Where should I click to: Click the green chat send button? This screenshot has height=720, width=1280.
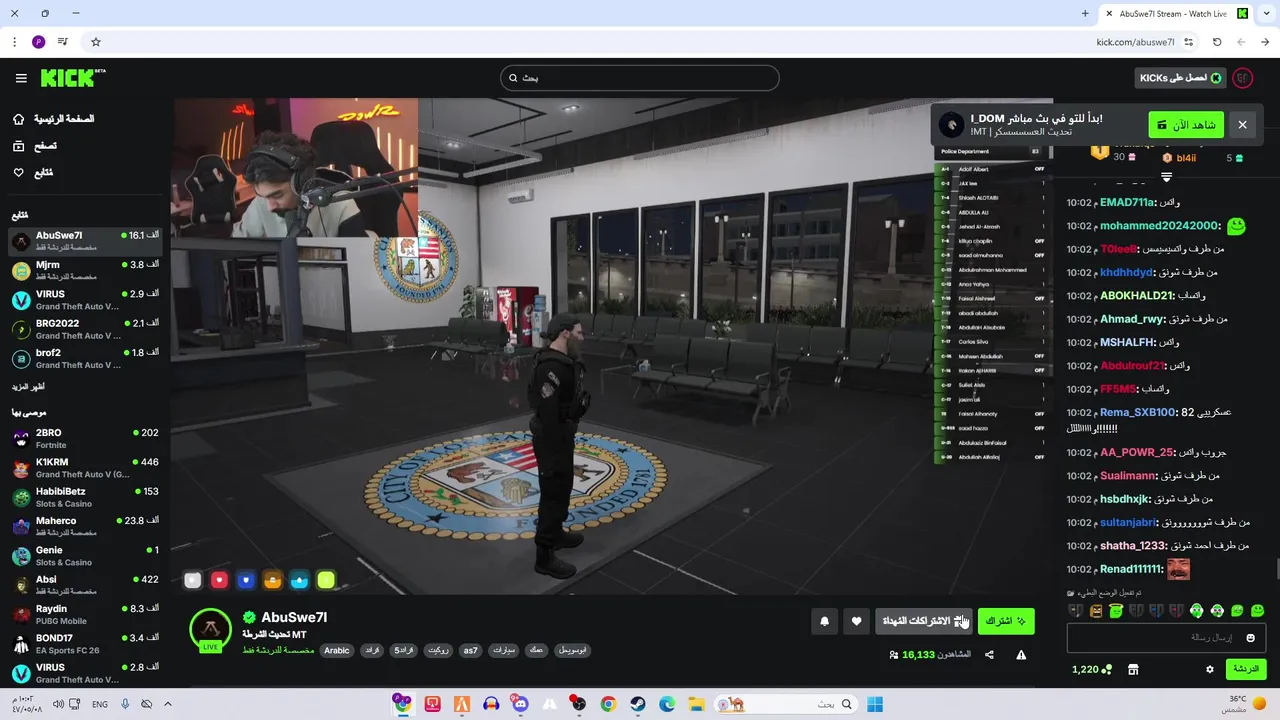pyautogui.click(x=1245, y=669)
